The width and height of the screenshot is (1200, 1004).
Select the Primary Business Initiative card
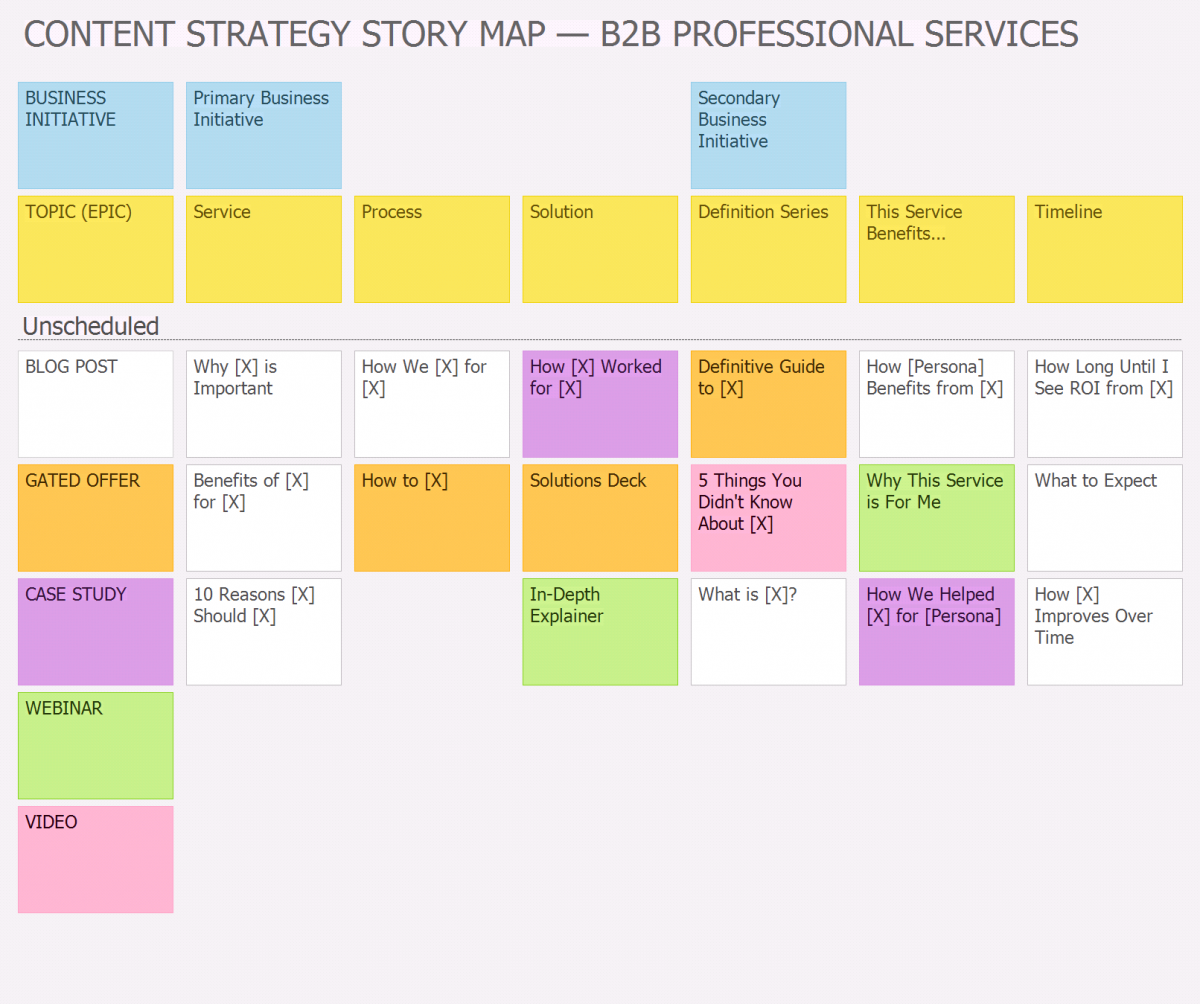[263, 135]
